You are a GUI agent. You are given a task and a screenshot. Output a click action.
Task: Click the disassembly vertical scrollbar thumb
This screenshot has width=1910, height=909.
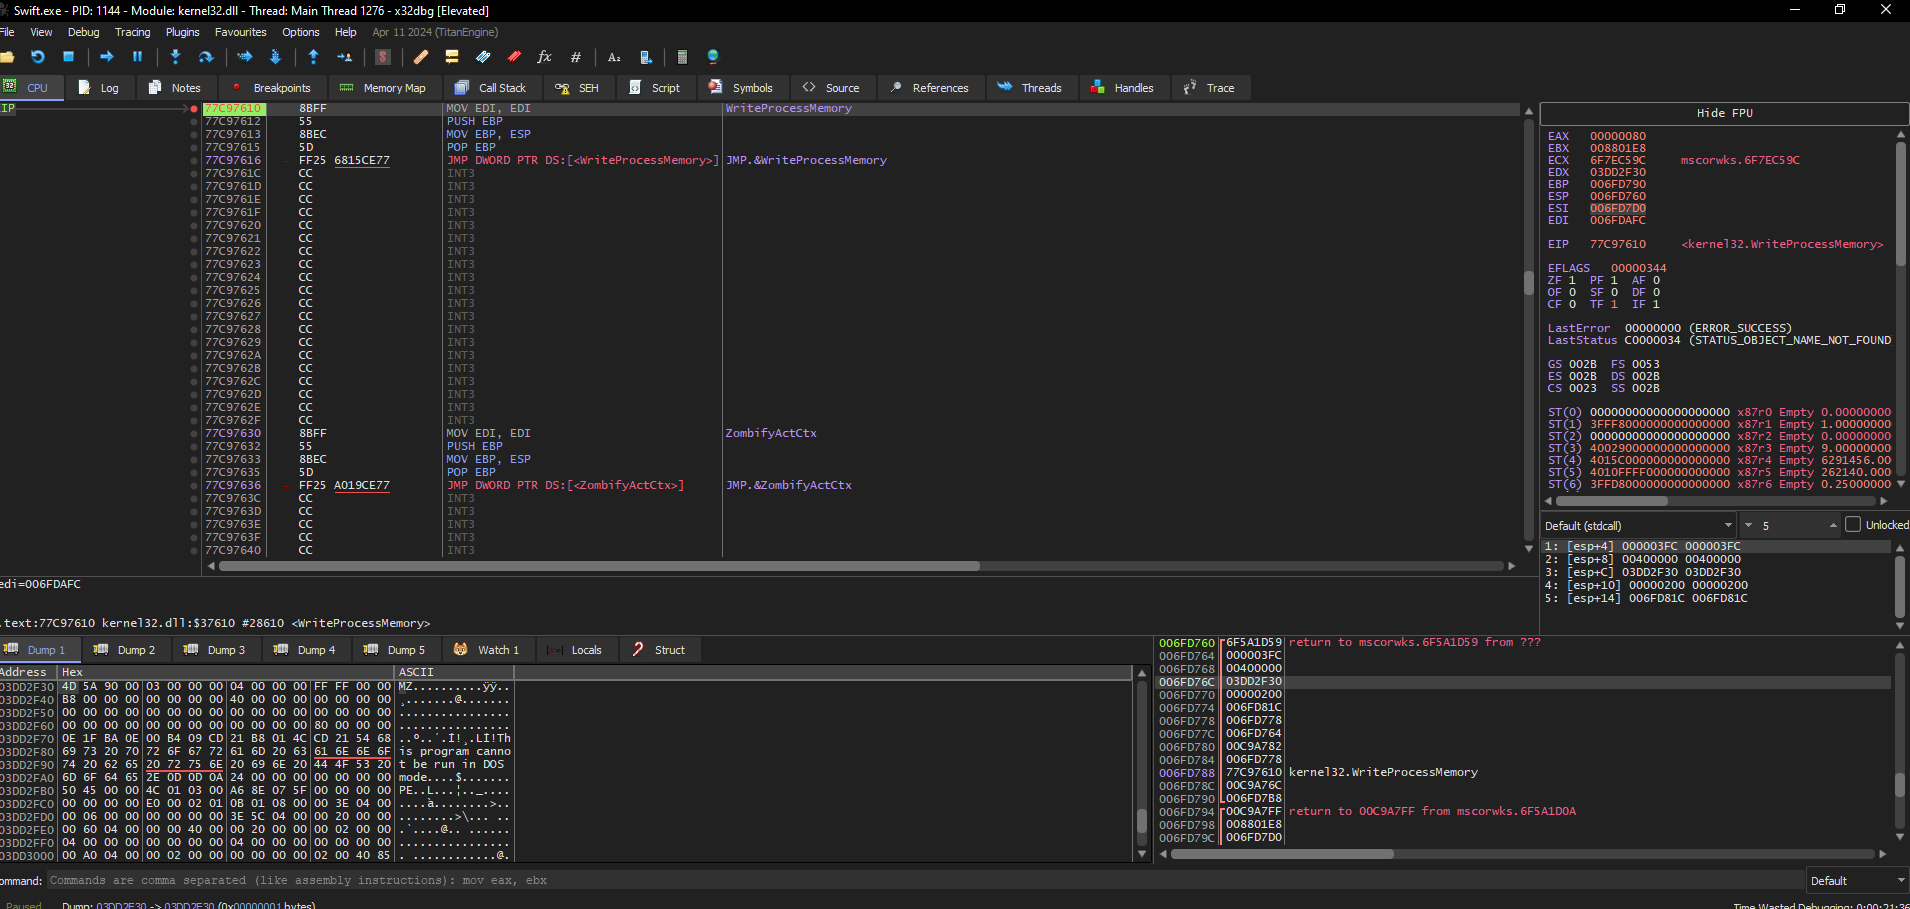[1528, 282]
